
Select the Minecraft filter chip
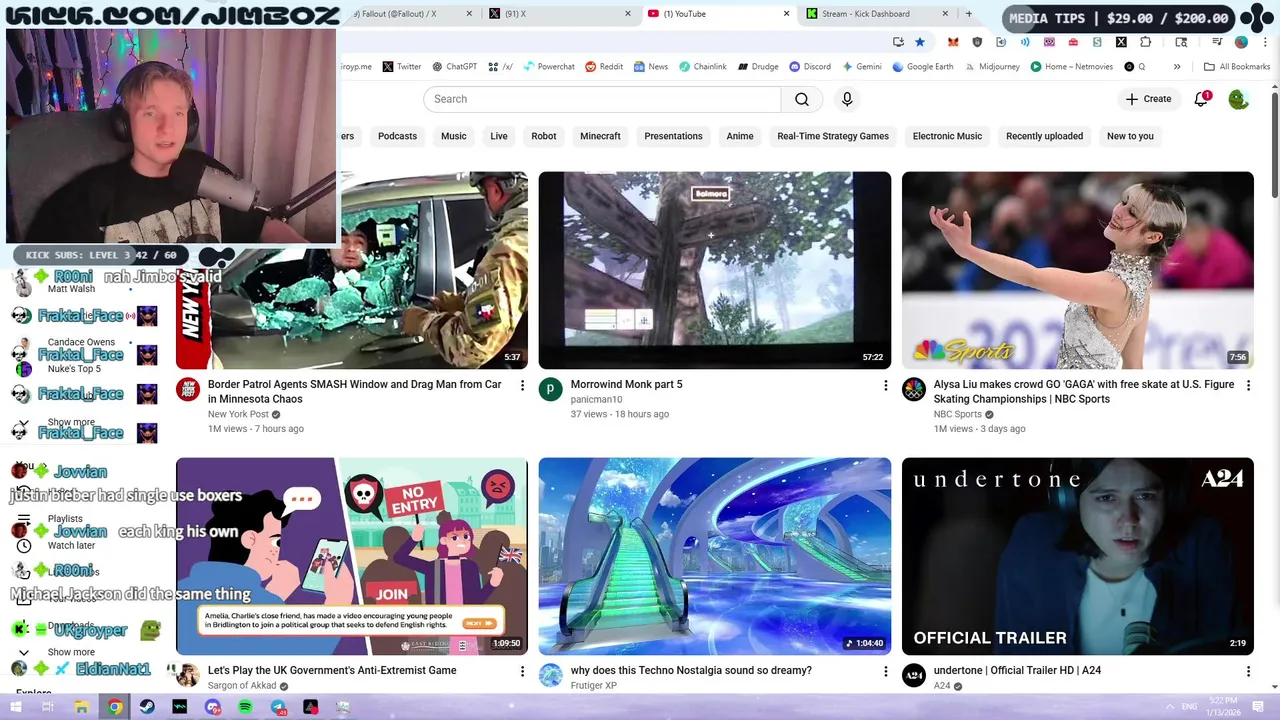pos(600,136)
